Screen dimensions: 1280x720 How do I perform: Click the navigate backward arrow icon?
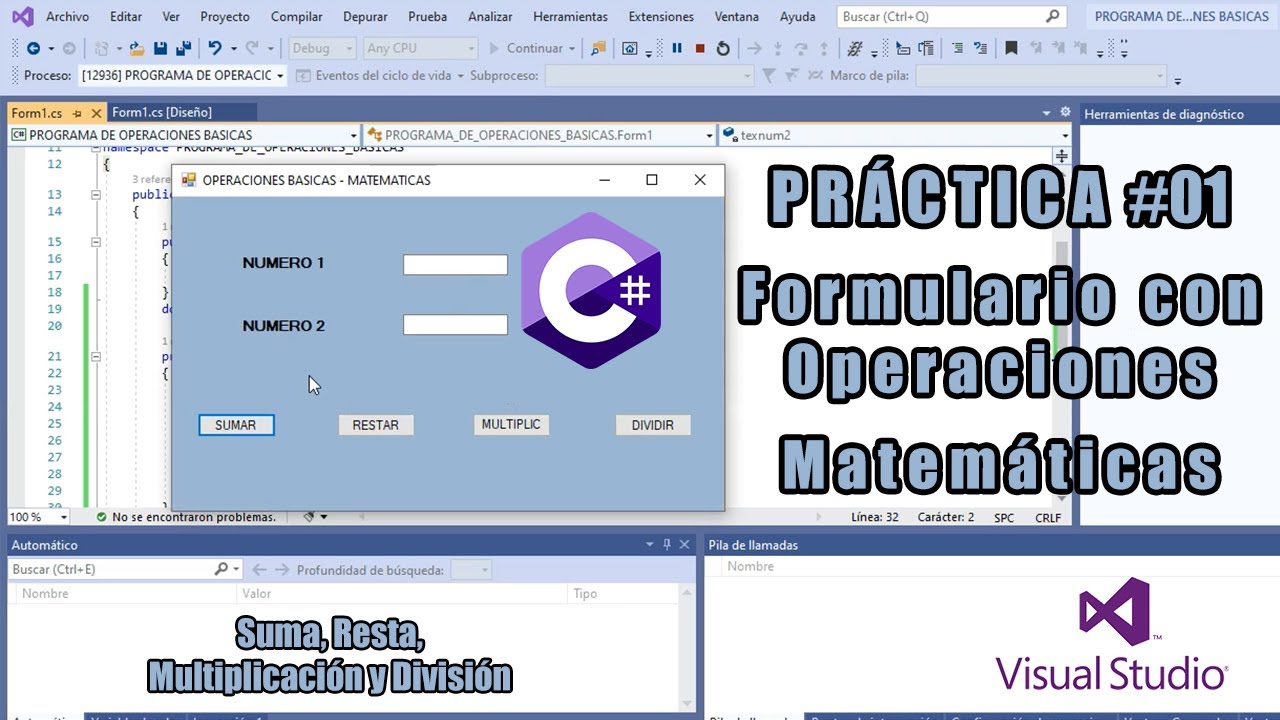(33, 48)
